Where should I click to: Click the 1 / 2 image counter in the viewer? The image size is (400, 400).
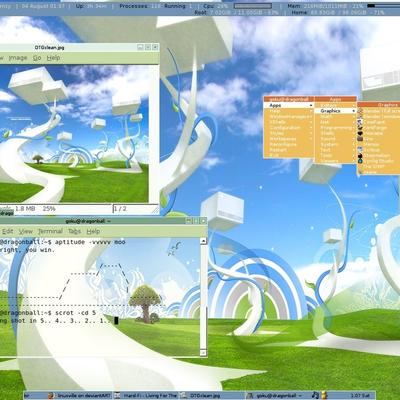120,209
